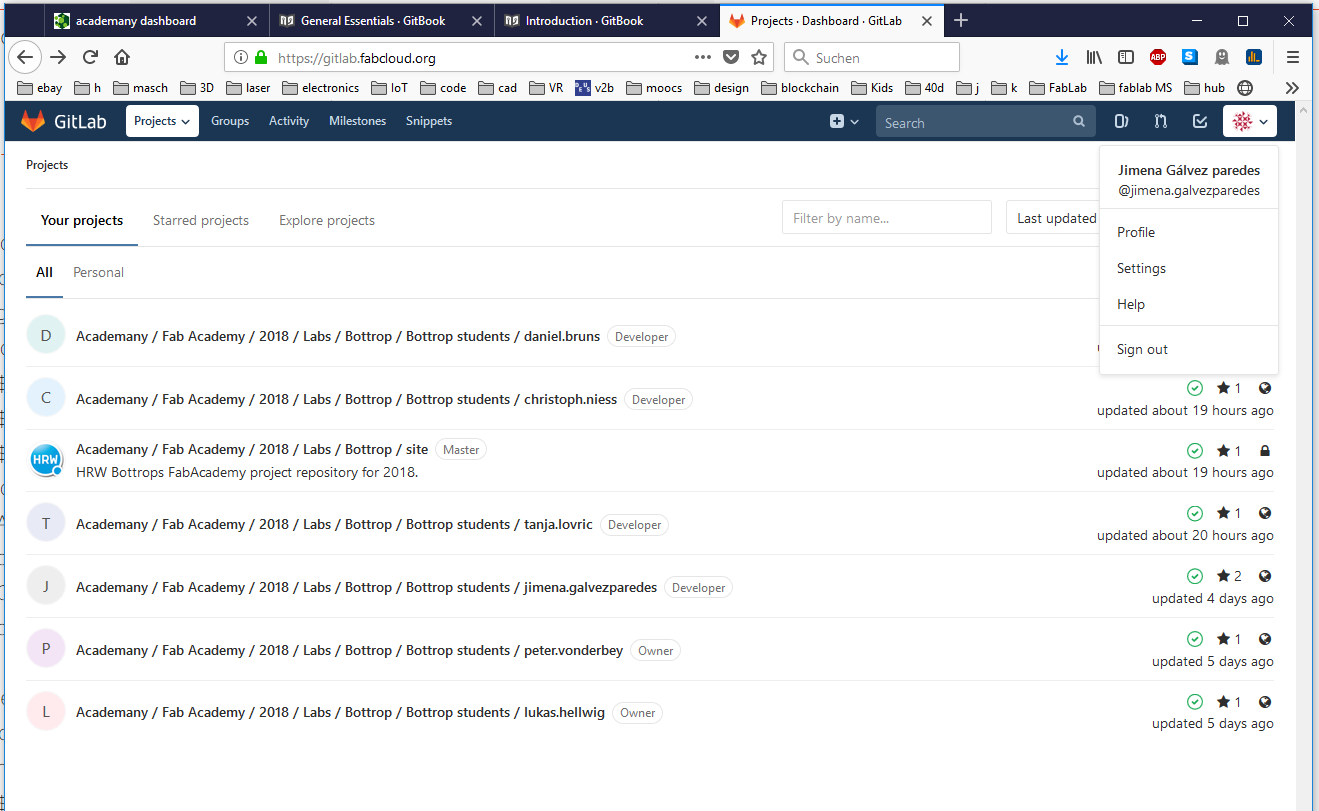Image resolution: width=1319 pixels, height=811 pixels.
Task: Open the Merge requests icon in navbar
Action: [x=1160, y=122]
